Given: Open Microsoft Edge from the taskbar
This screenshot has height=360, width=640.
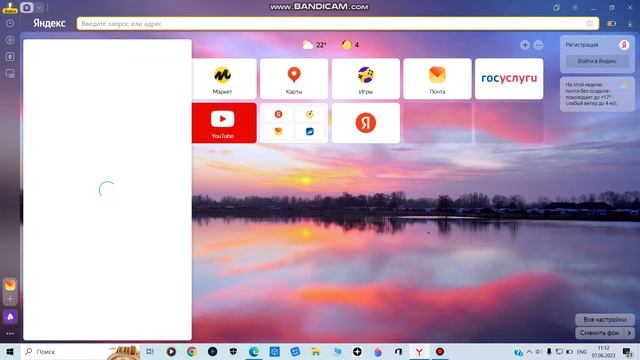Looking at the screenshot, I should tap(253, 351).
